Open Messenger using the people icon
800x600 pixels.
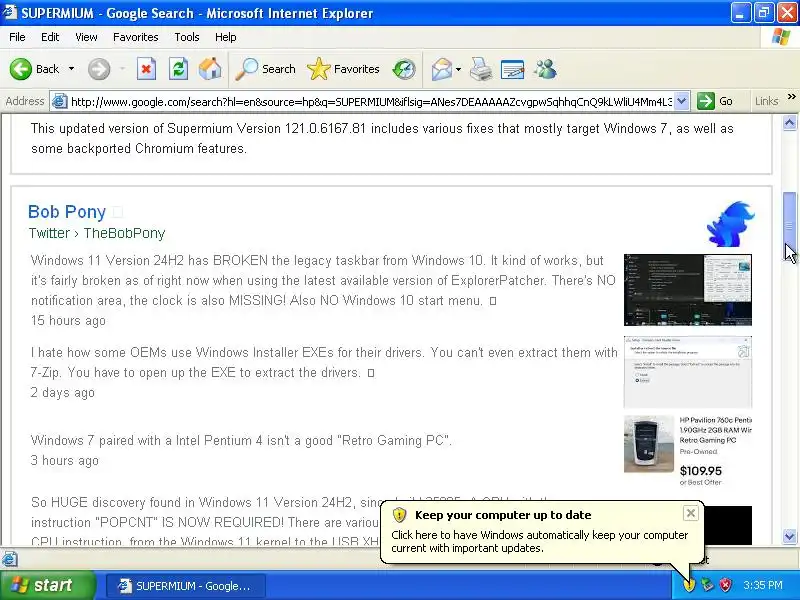point(545,69)
